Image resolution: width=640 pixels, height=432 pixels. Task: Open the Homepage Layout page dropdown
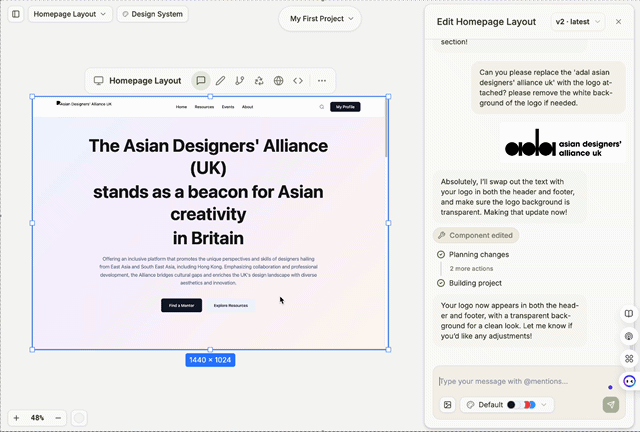(70, 14)
